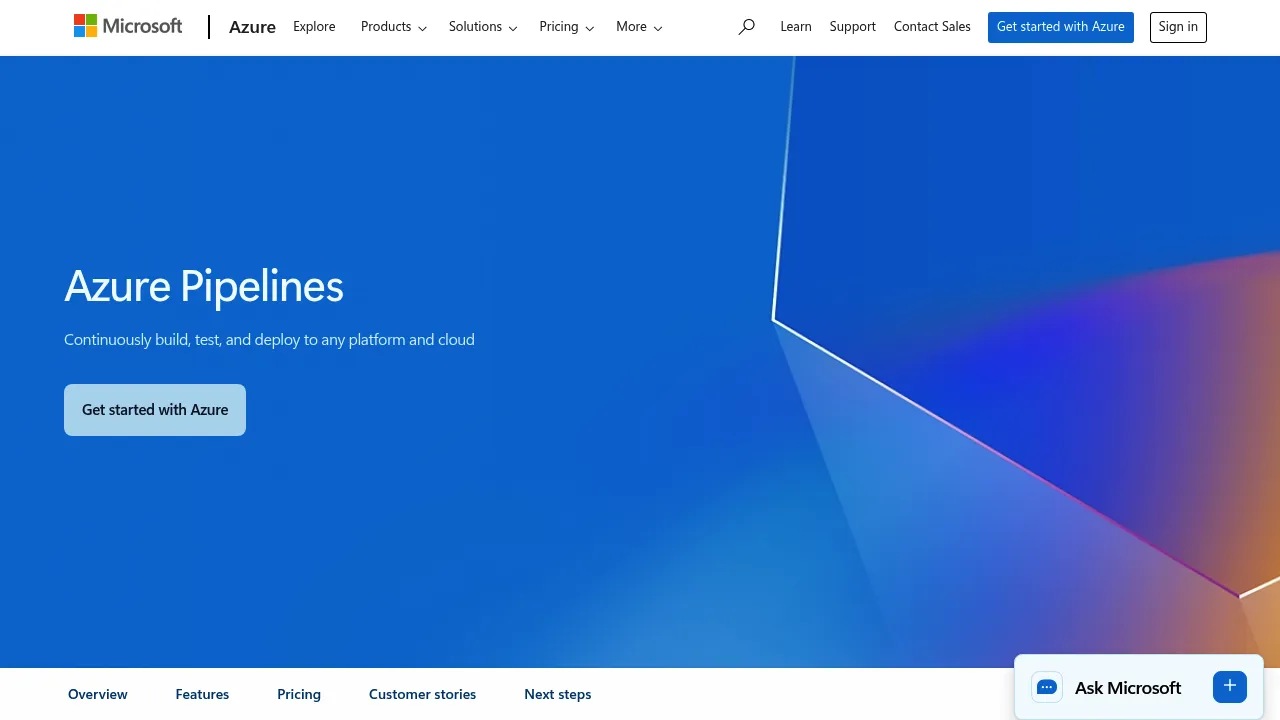This screenshot has width=1280, height=720.
Task: Go to the Azure home link
Action: [x=252, y=27]
